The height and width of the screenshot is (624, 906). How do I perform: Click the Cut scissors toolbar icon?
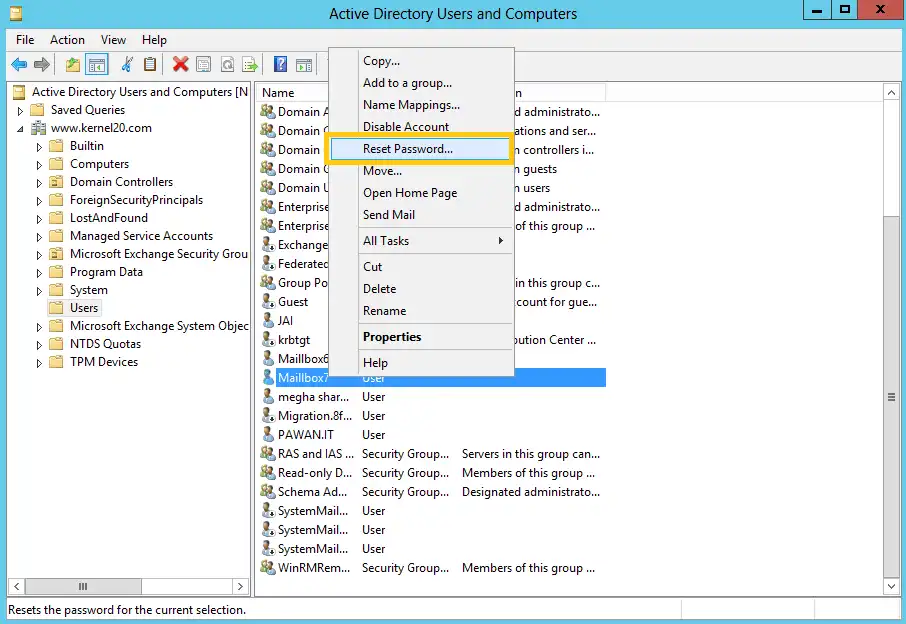(x=127, y=64)
